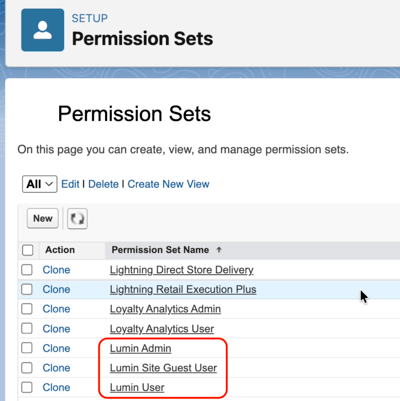Clone the Lumin Site Guest User set
This screenshot has width=400, height=401.
[56, 368]
